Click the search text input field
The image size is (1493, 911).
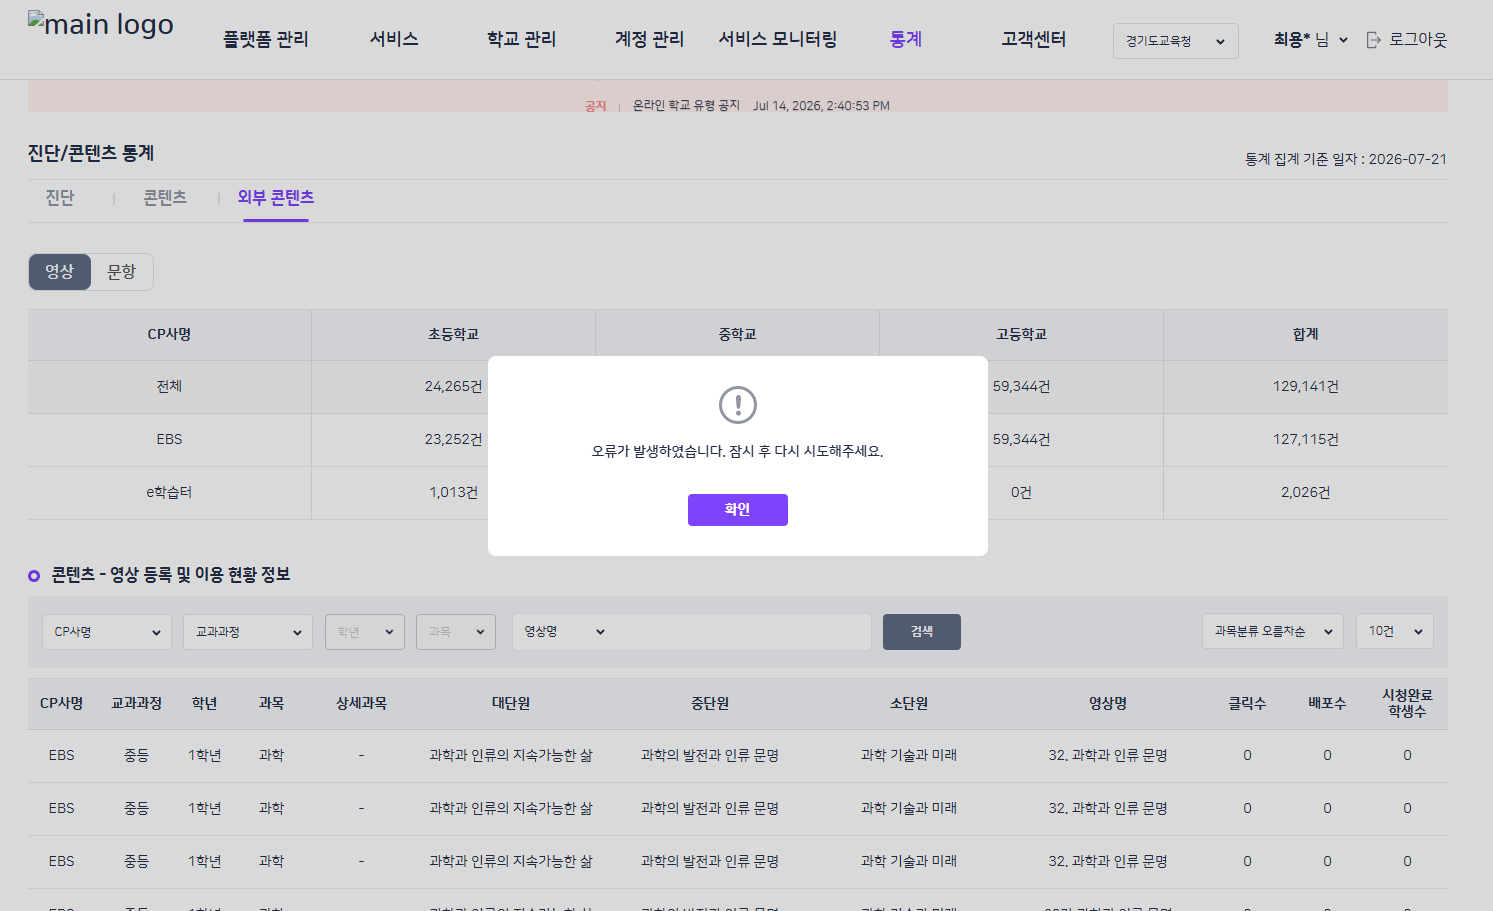742,632
